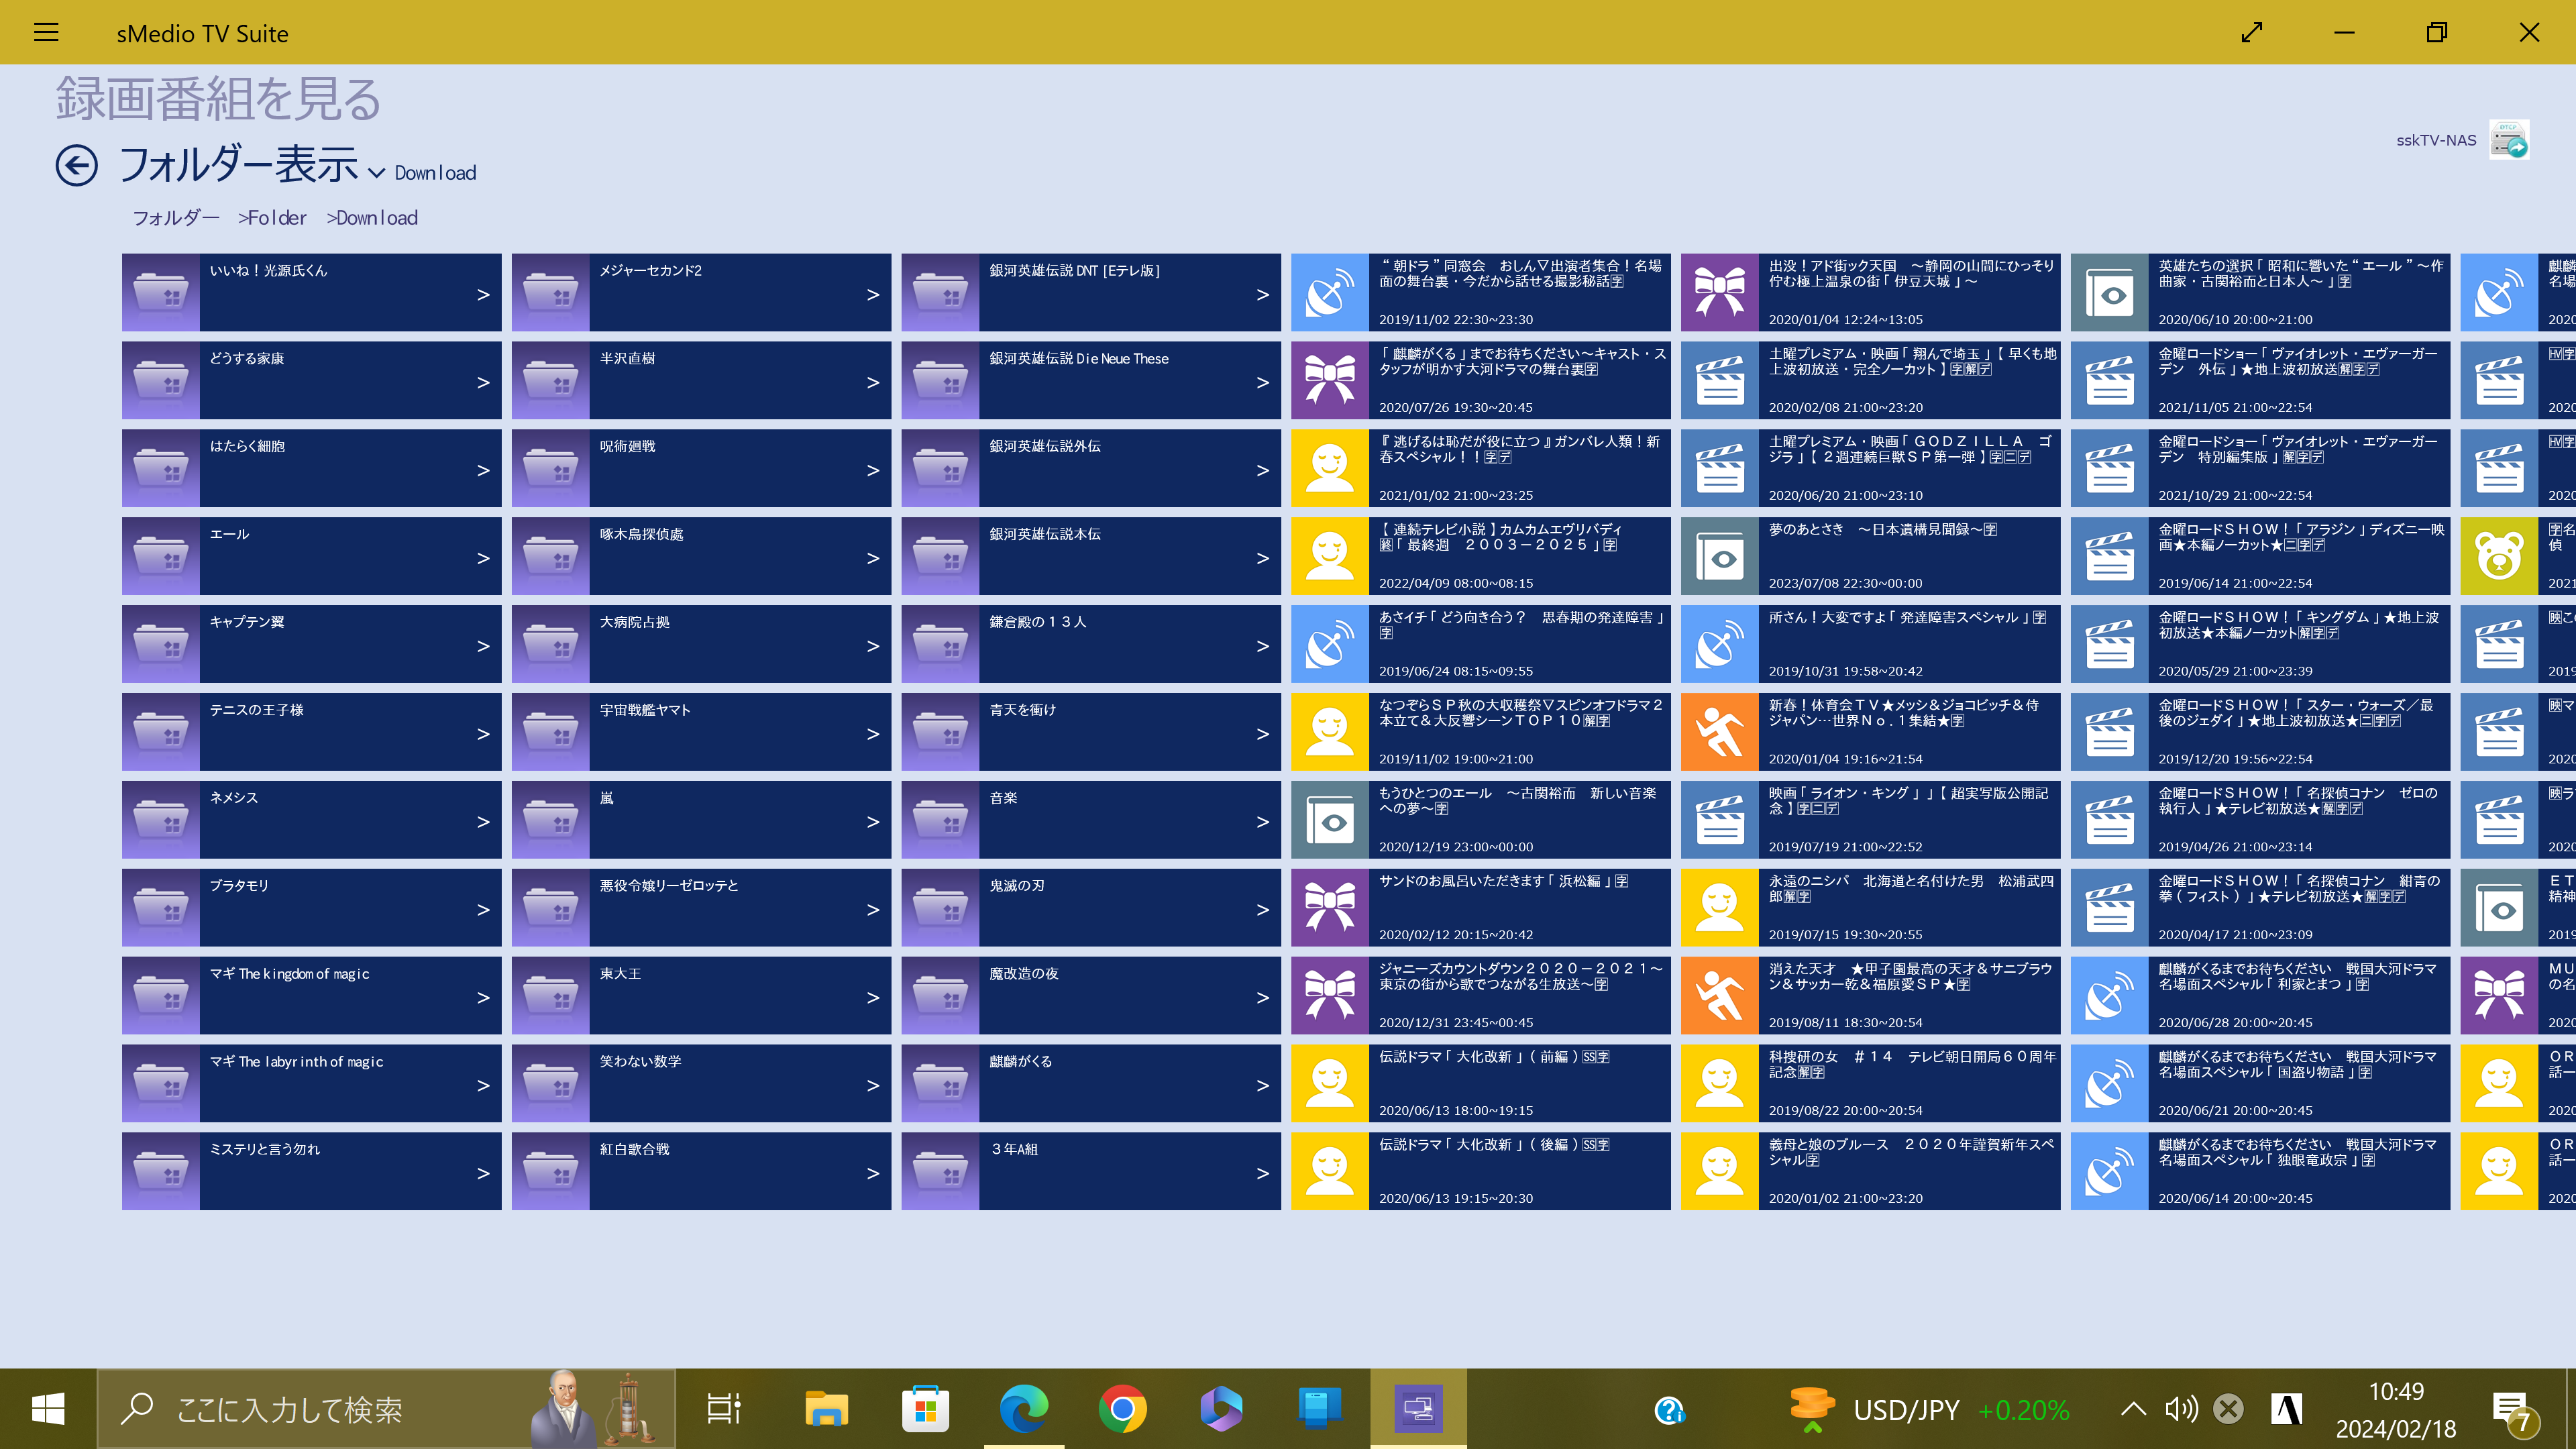2576x1449 pixels.
Task: Expand the 銀河英雄伝説 Die Neue These chevron
Action: click(1263, 382)
